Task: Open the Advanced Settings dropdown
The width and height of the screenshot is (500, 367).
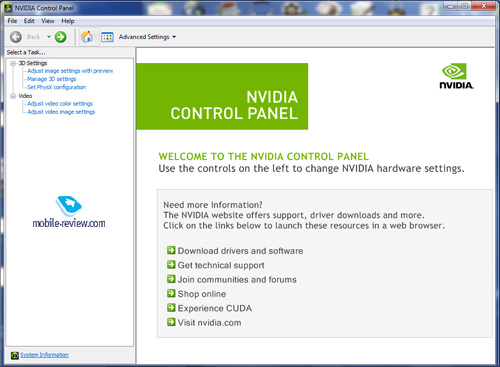Action: 147,37
